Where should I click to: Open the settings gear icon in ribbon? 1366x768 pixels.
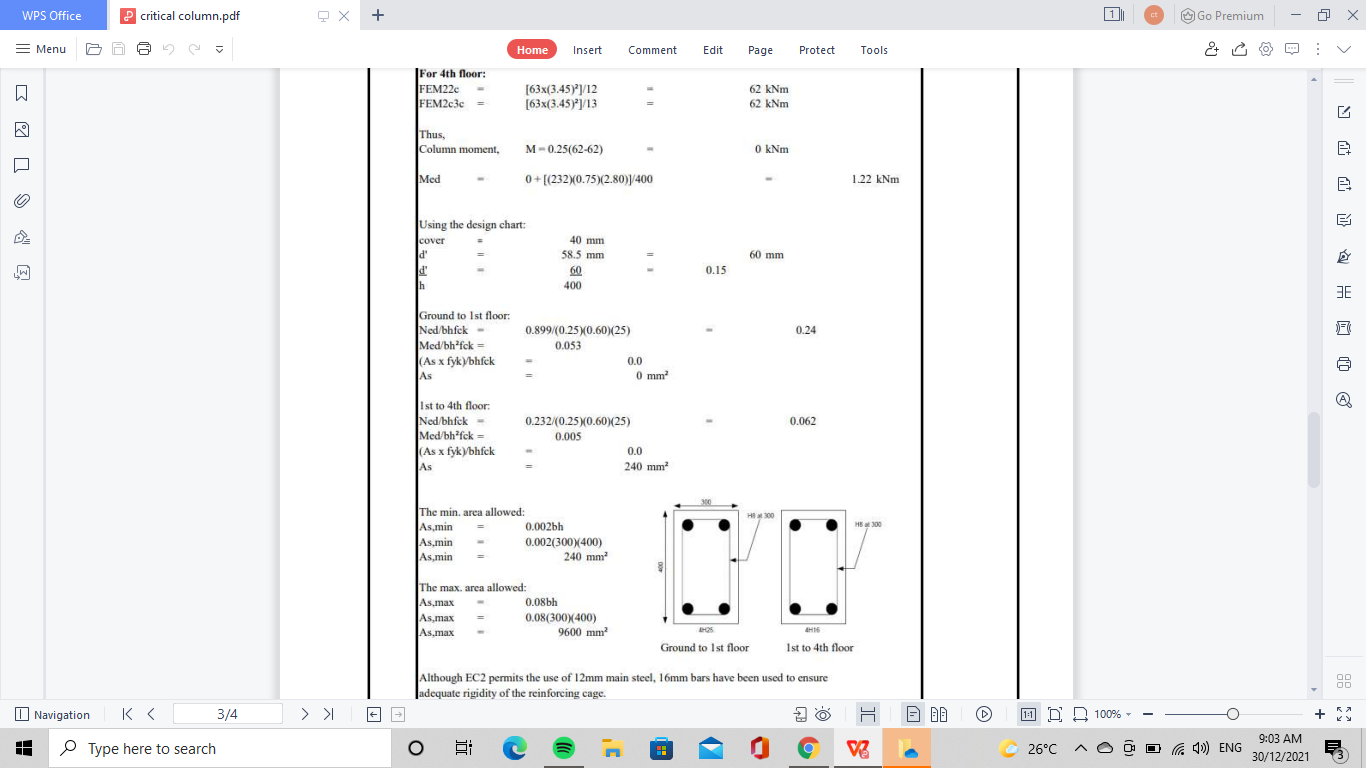click(x=1266, y=49)
